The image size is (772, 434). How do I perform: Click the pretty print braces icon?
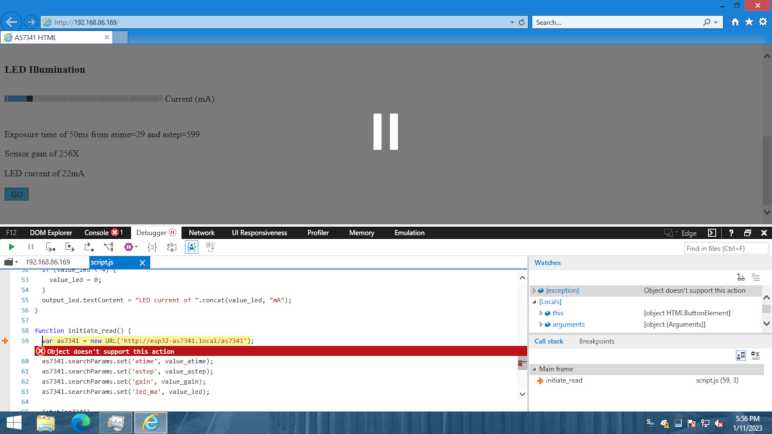152,247
